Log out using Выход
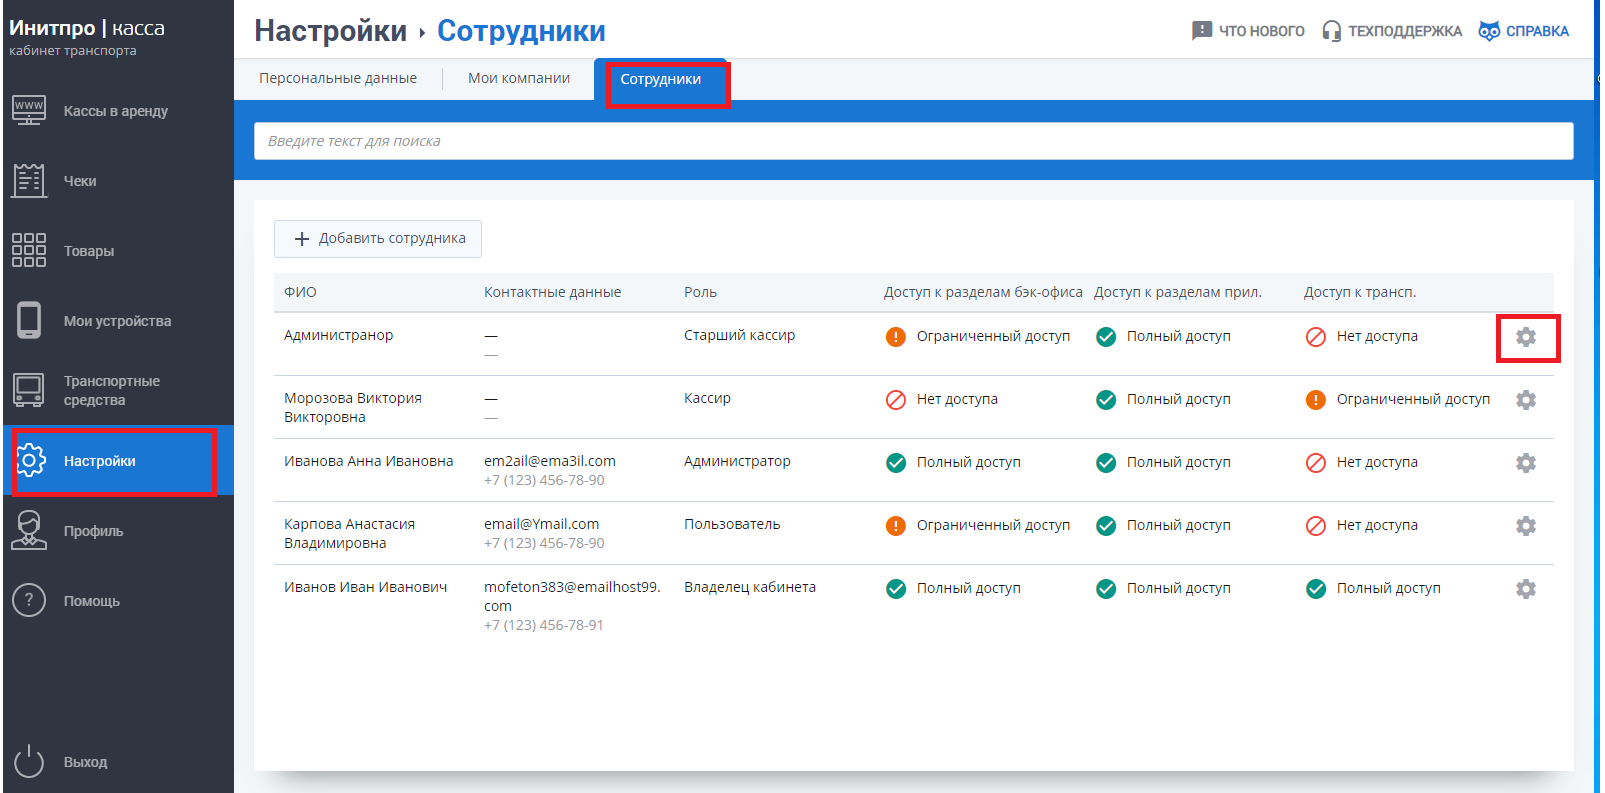1605x793 pixels. coord(85,762)
